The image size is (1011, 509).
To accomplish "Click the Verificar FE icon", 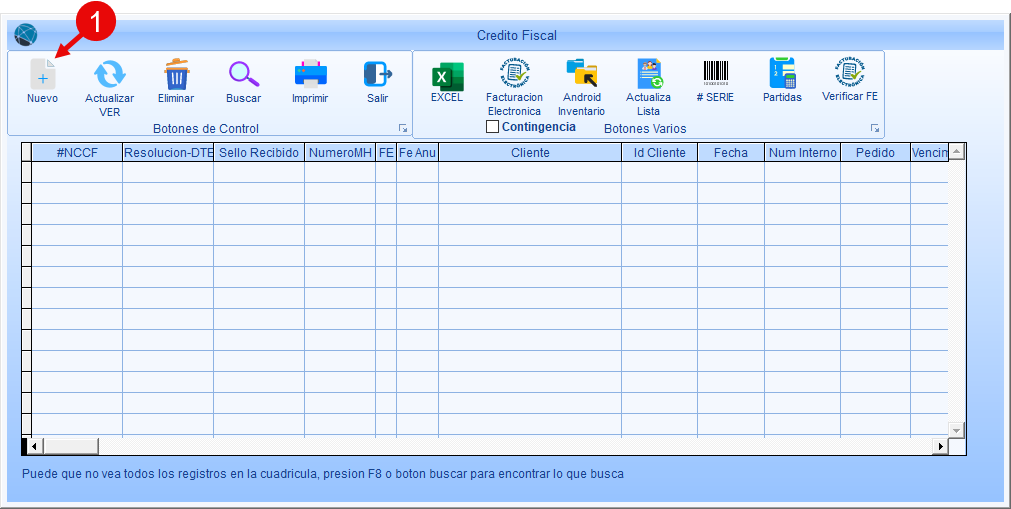I will coord(849,73).
